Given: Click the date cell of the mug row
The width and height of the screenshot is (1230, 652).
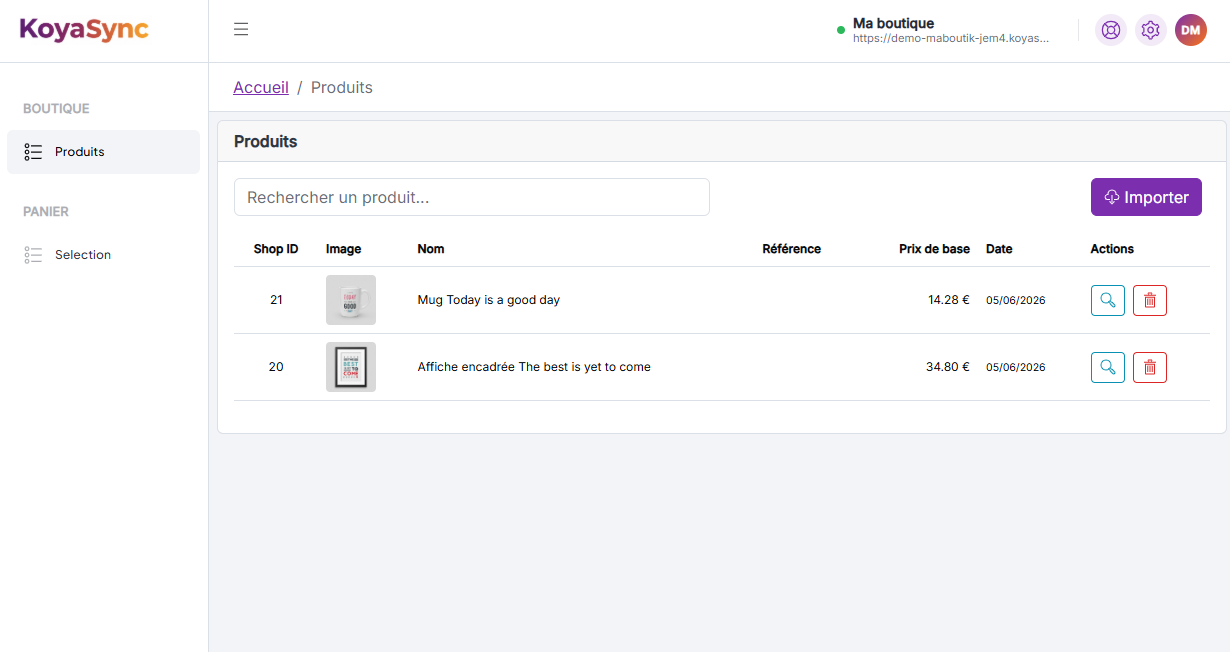Looking at the screenshot, I should click(1016, 300).
